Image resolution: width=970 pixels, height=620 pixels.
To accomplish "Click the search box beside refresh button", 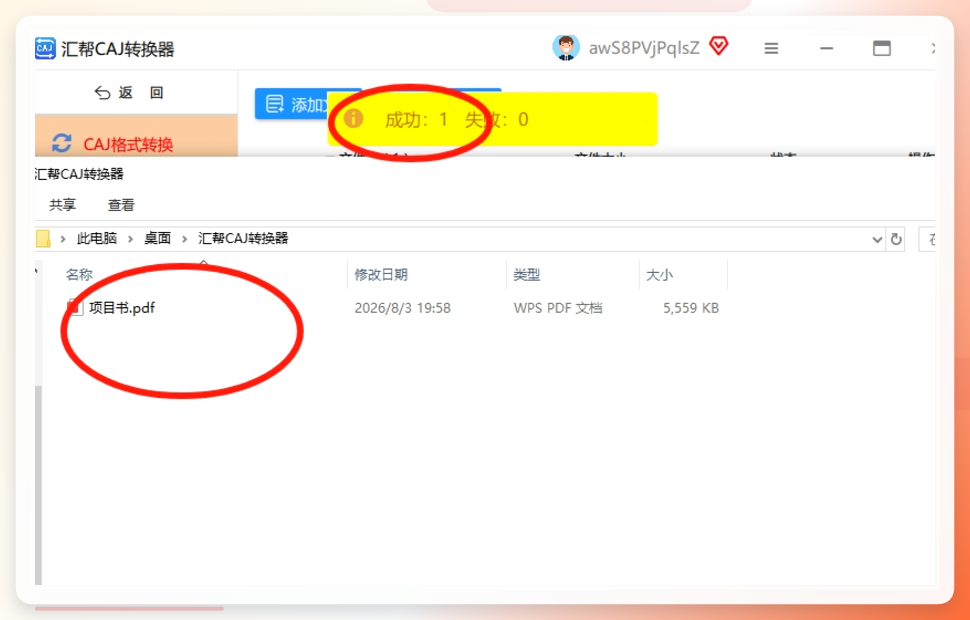I will tap(926, 239).
